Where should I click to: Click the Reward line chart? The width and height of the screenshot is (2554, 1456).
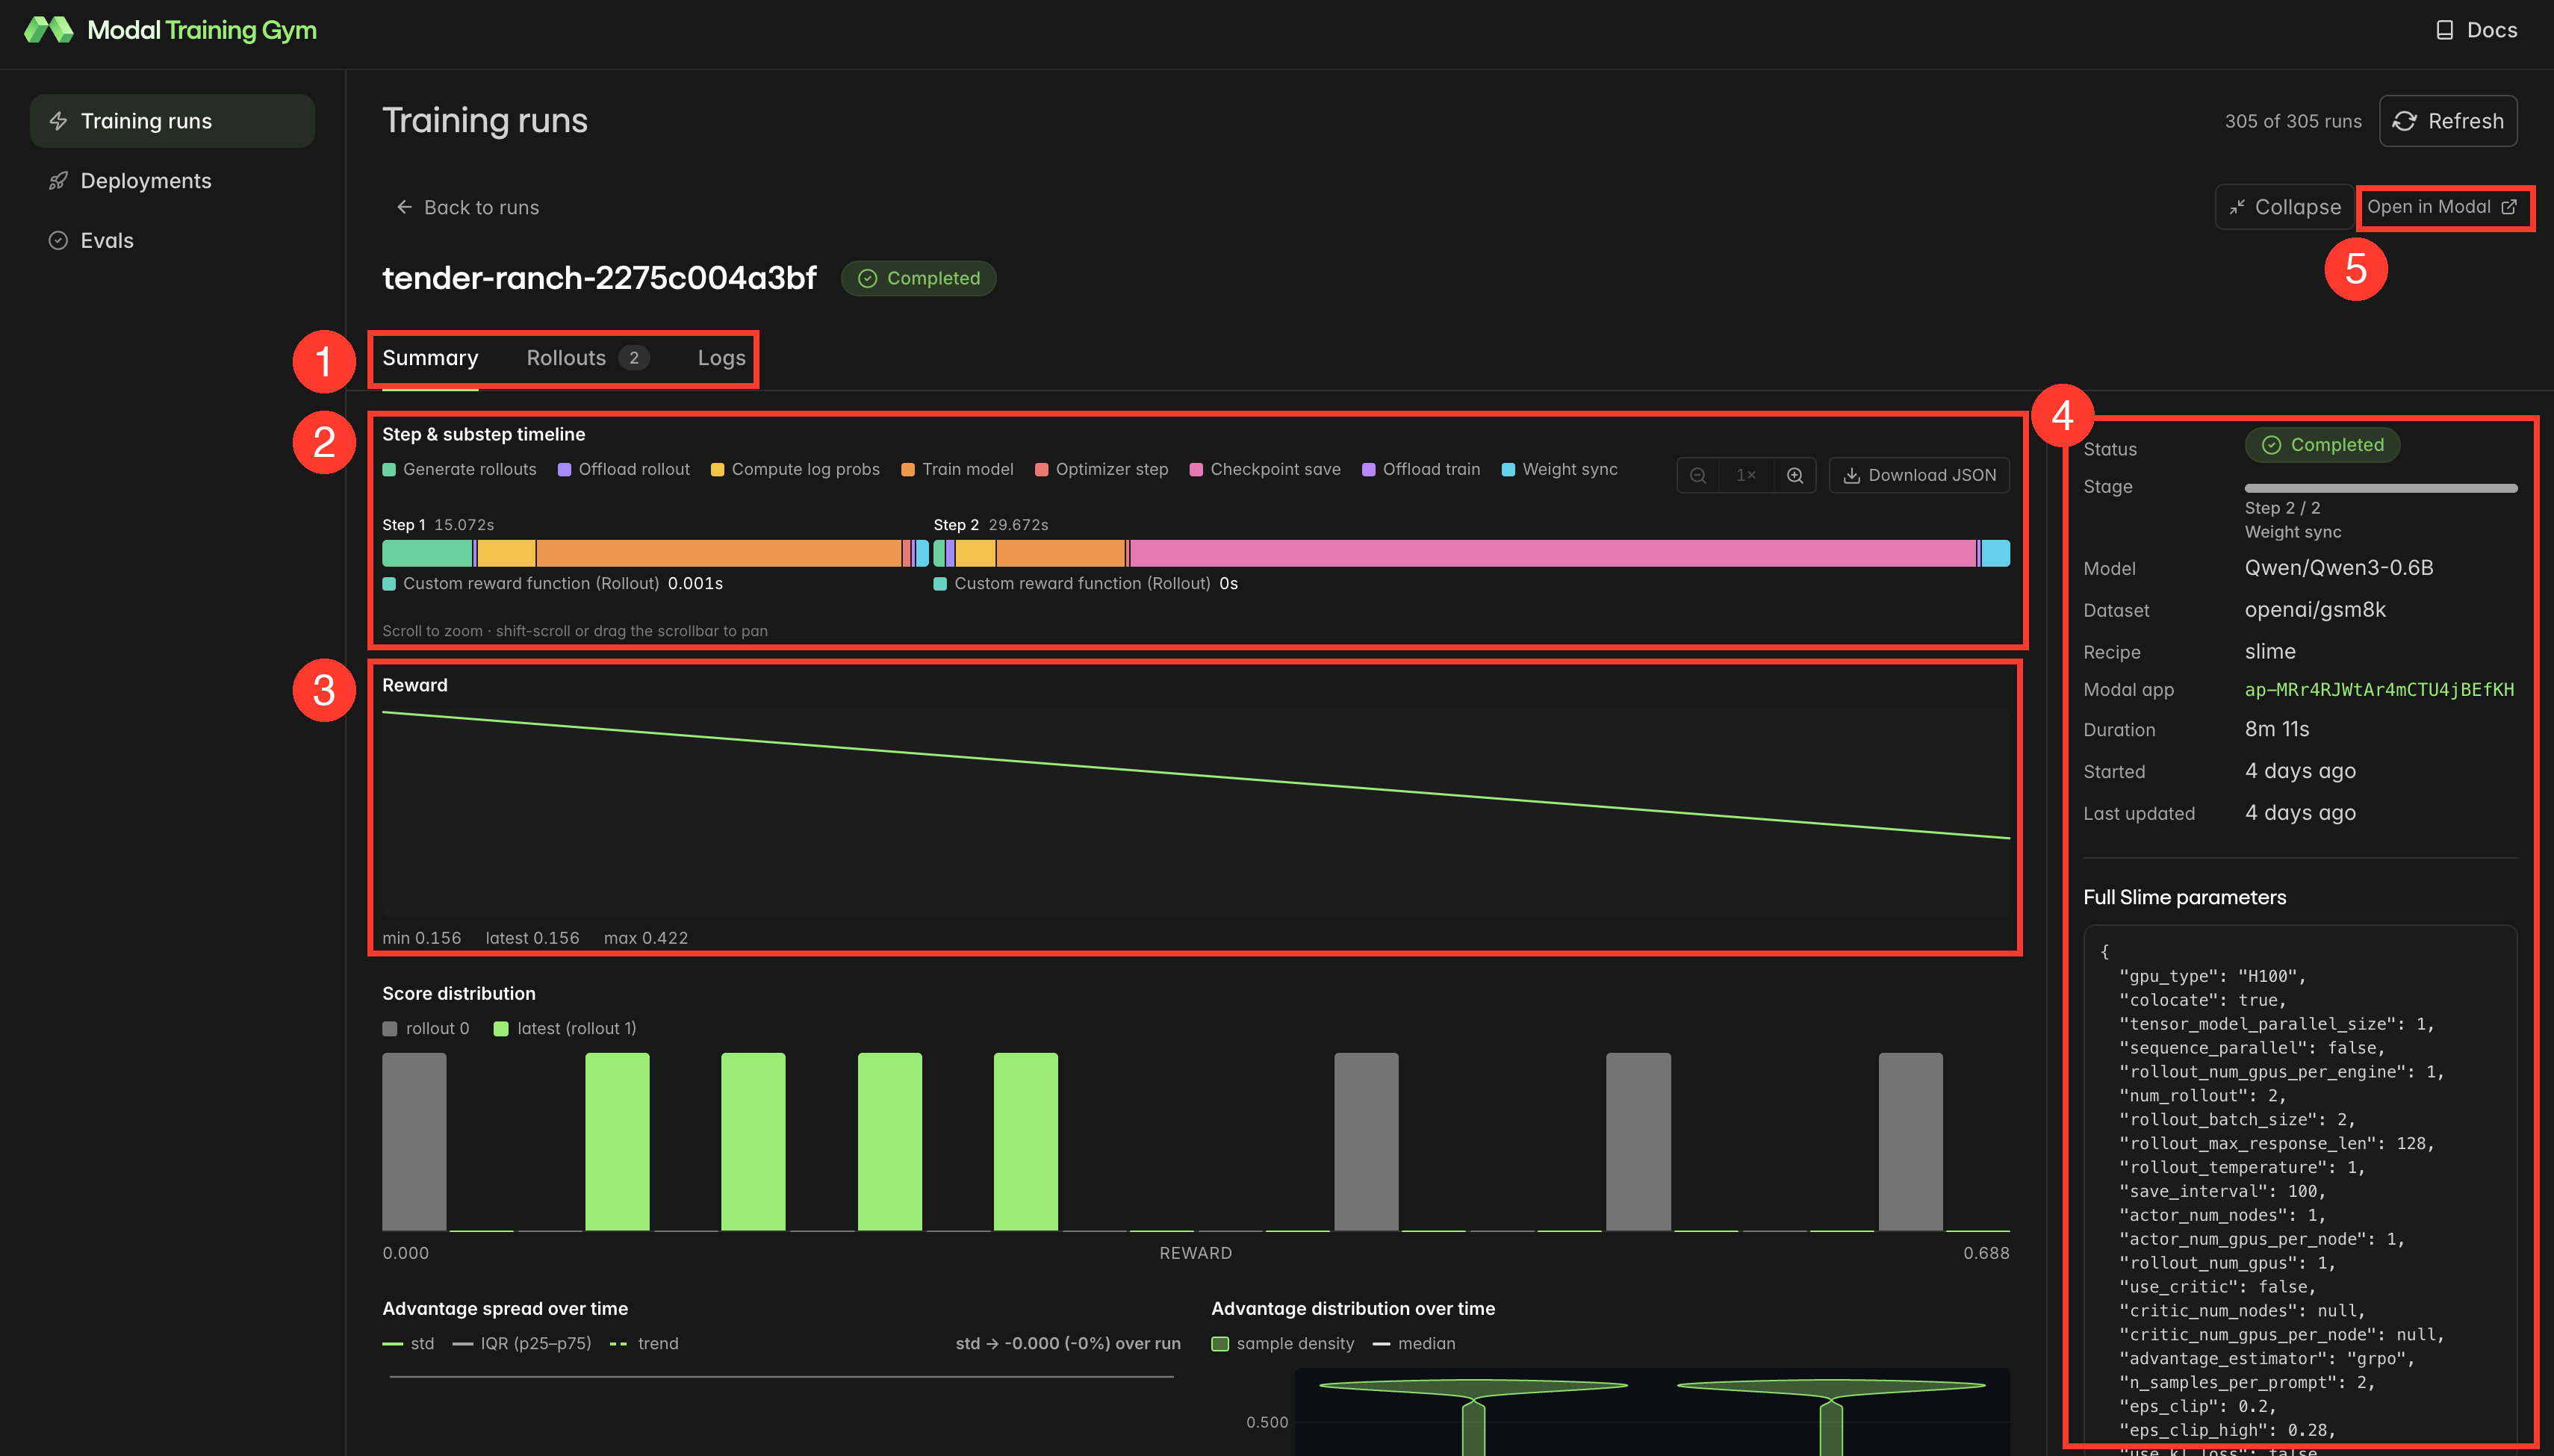coord(1196,813)
